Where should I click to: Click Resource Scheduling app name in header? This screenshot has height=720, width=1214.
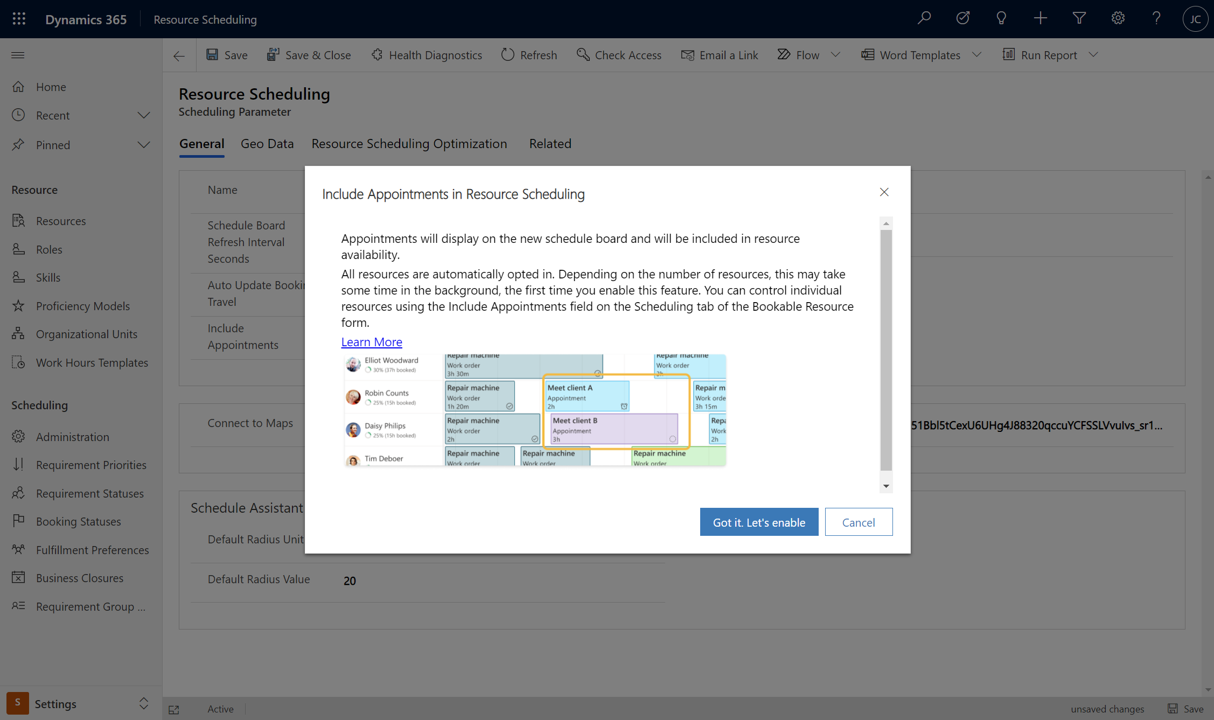pos(205,19)
